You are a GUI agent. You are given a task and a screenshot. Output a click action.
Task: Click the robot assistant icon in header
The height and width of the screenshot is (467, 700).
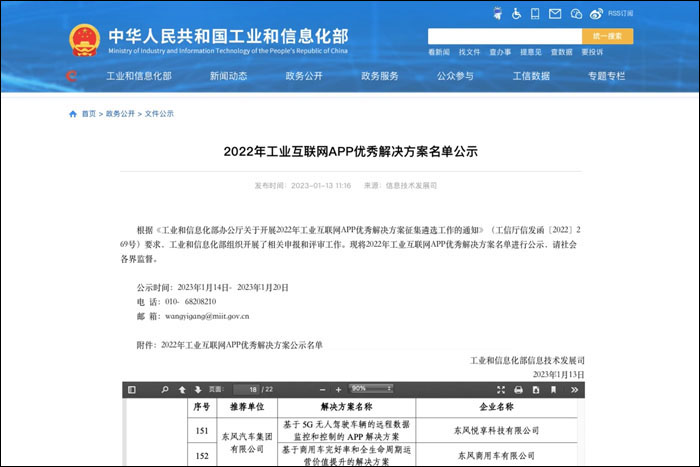497,13
